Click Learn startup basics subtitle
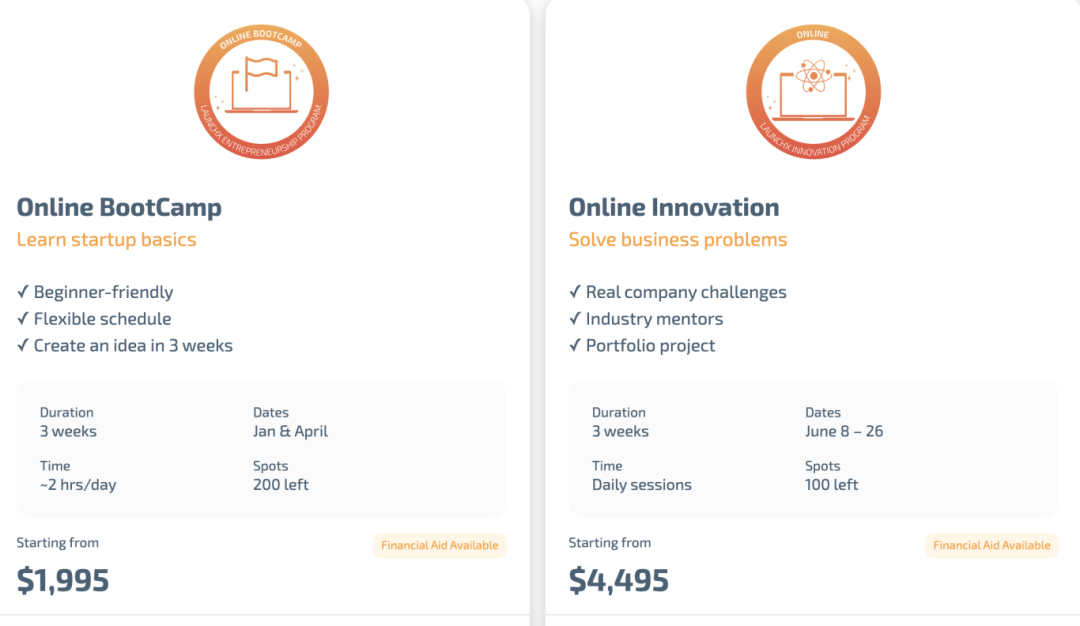1080x626 pixels. (107, 240)
